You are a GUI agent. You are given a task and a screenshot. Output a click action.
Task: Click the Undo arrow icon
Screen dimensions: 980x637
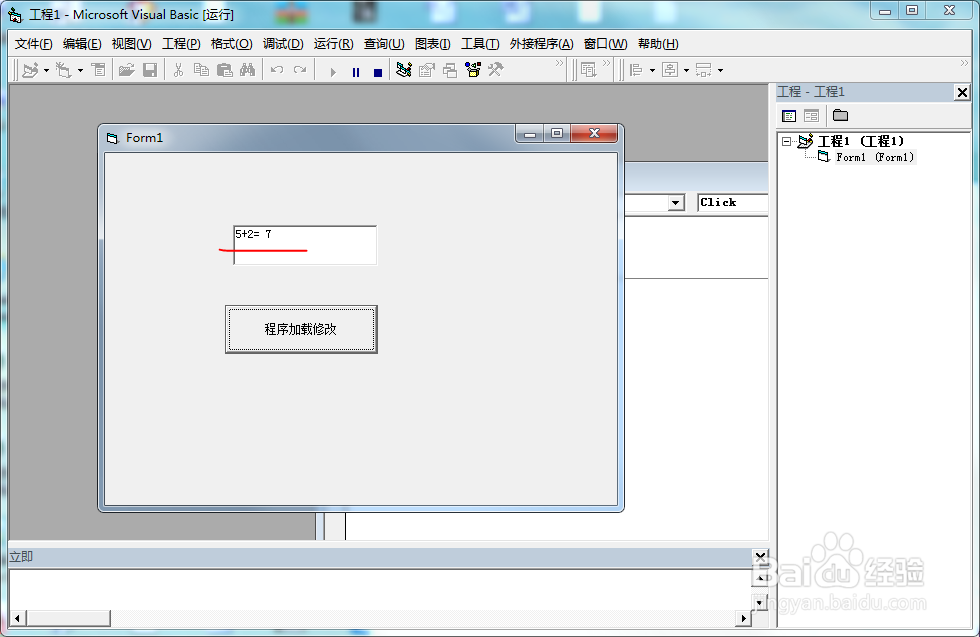click(277, 70)
